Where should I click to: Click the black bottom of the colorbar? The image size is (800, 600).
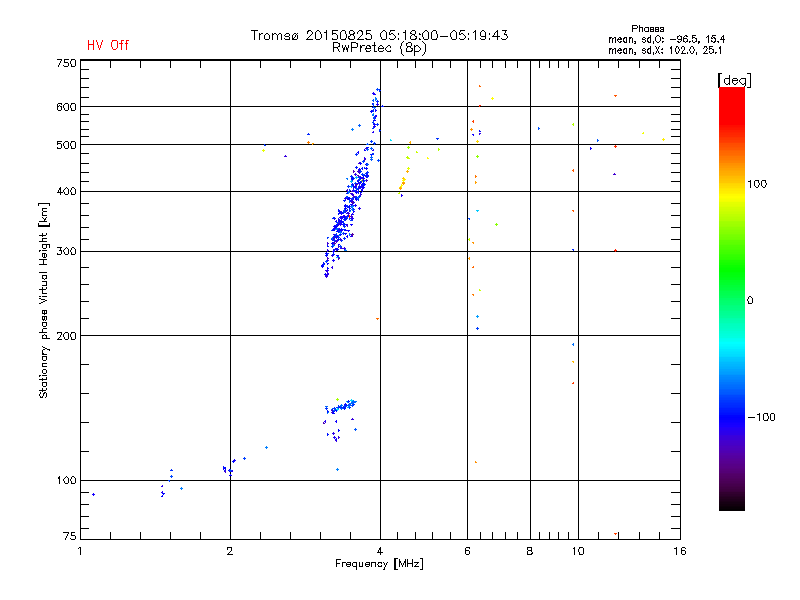click(x=732, y=503)
